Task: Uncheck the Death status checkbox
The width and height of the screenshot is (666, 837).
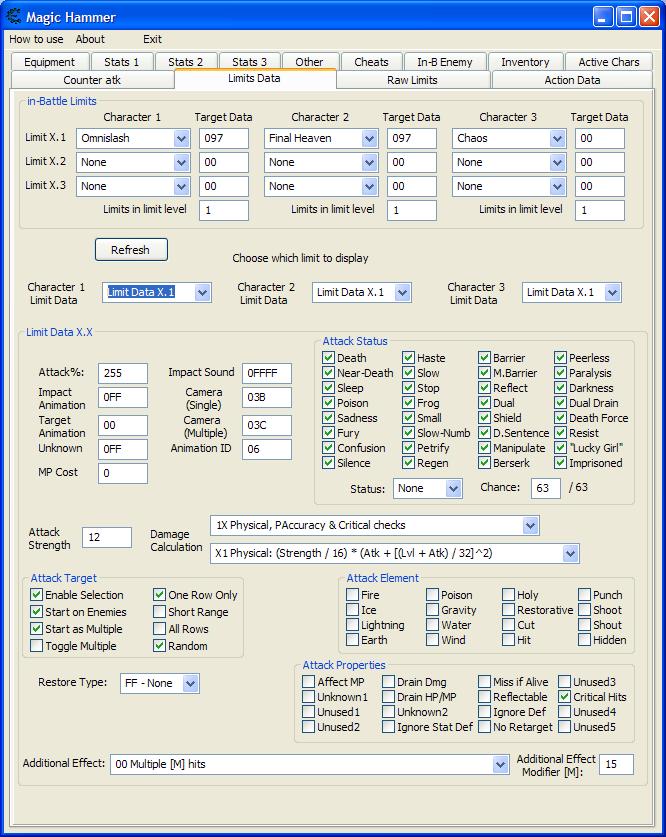Action: click(x=328, y=357)
